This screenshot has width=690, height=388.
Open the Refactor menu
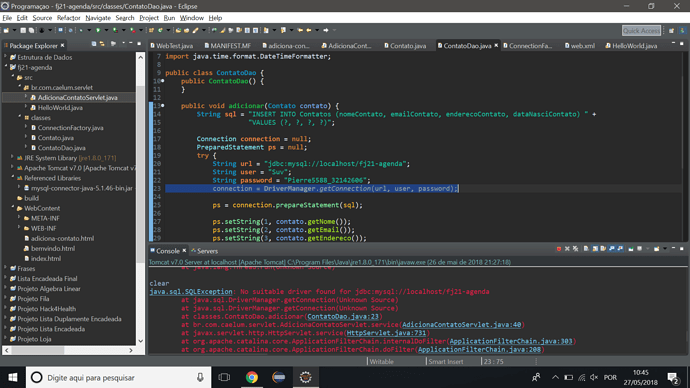pos(68,18)
